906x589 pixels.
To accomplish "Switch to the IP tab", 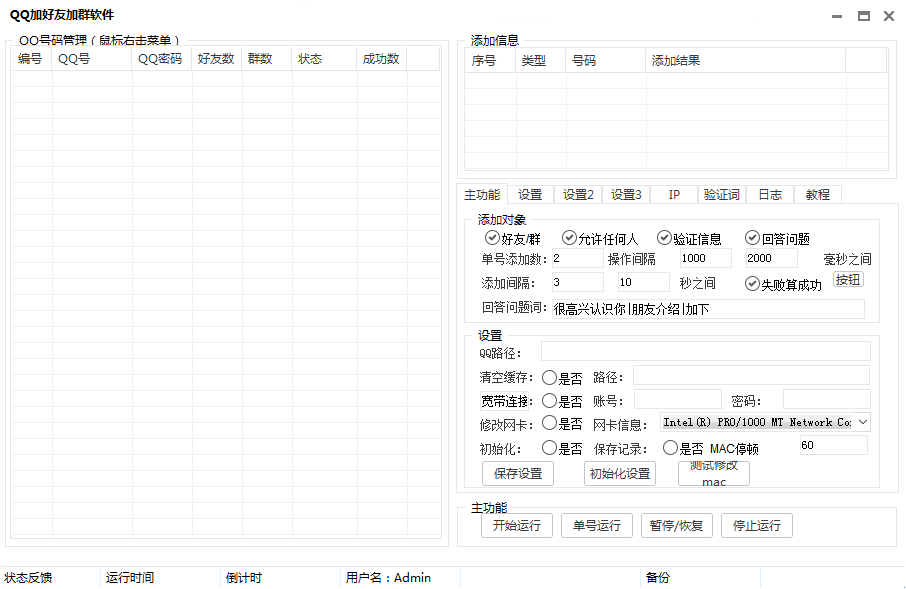I will point(674,195).
